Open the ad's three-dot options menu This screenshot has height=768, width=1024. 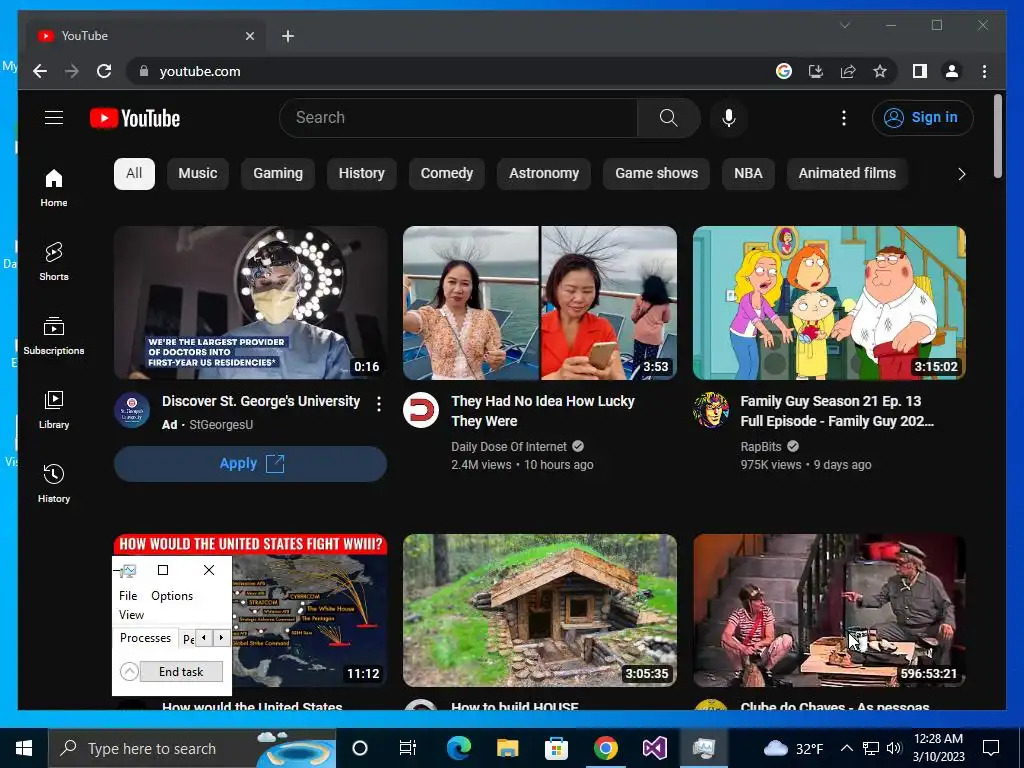tap(379, 404)
